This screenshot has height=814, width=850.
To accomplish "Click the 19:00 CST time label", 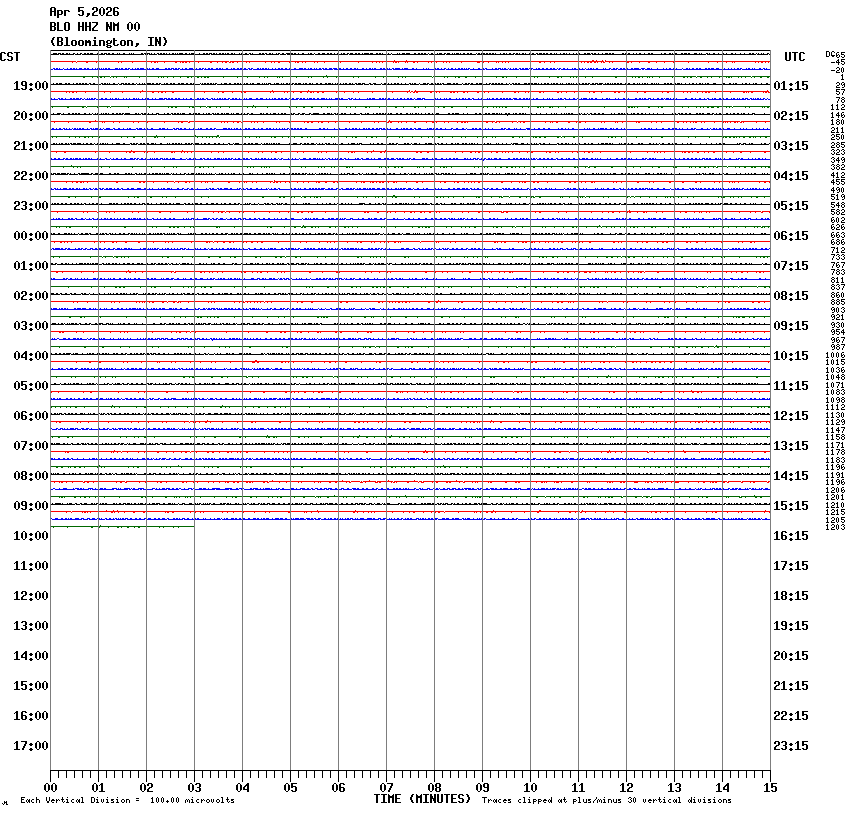I will tap(31, 86).
